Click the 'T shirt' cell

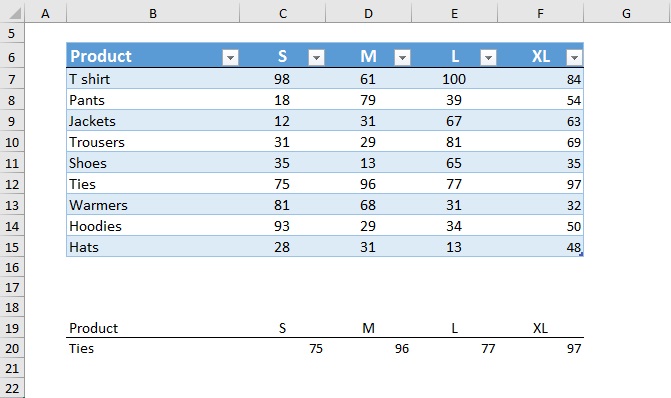(153, 79)
